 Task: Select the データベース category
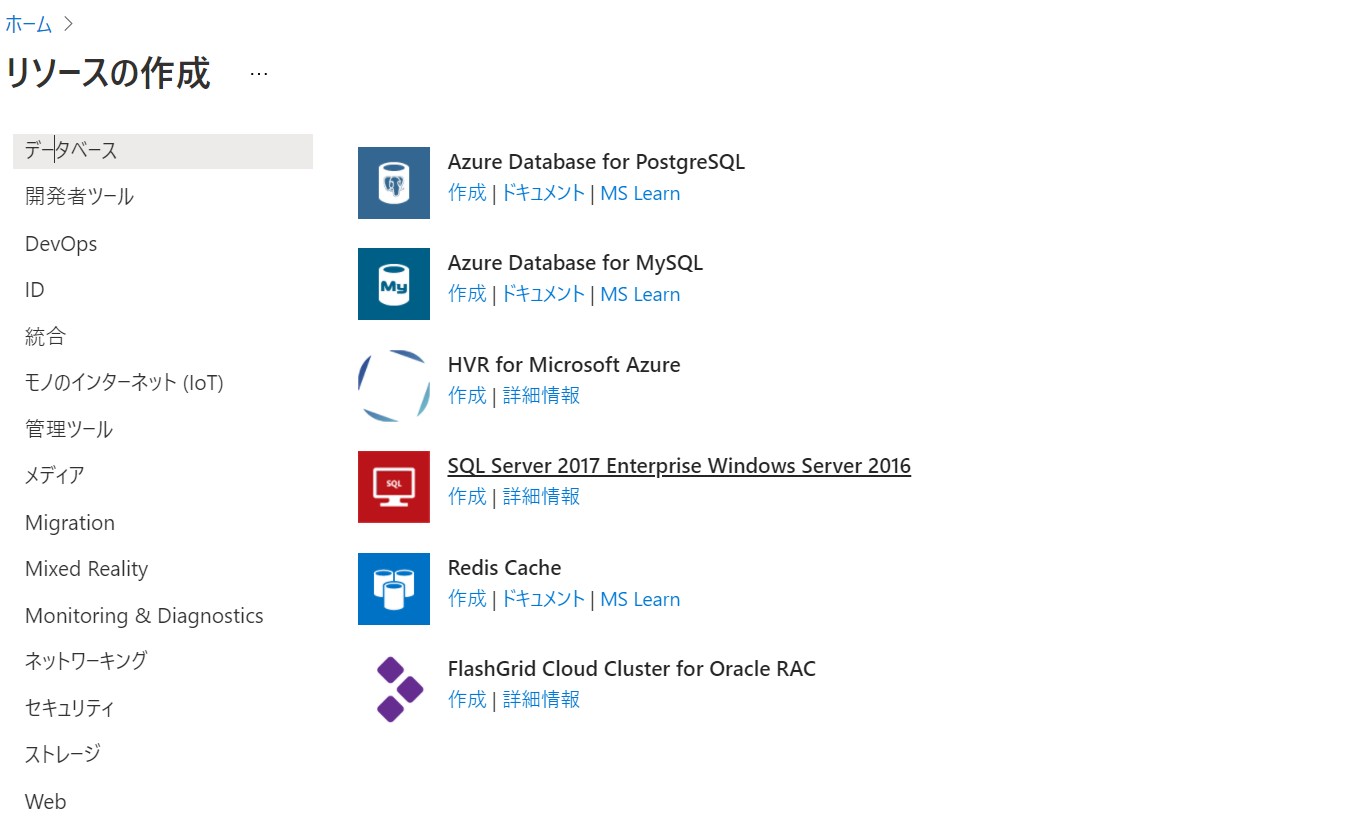coord(163,151)
